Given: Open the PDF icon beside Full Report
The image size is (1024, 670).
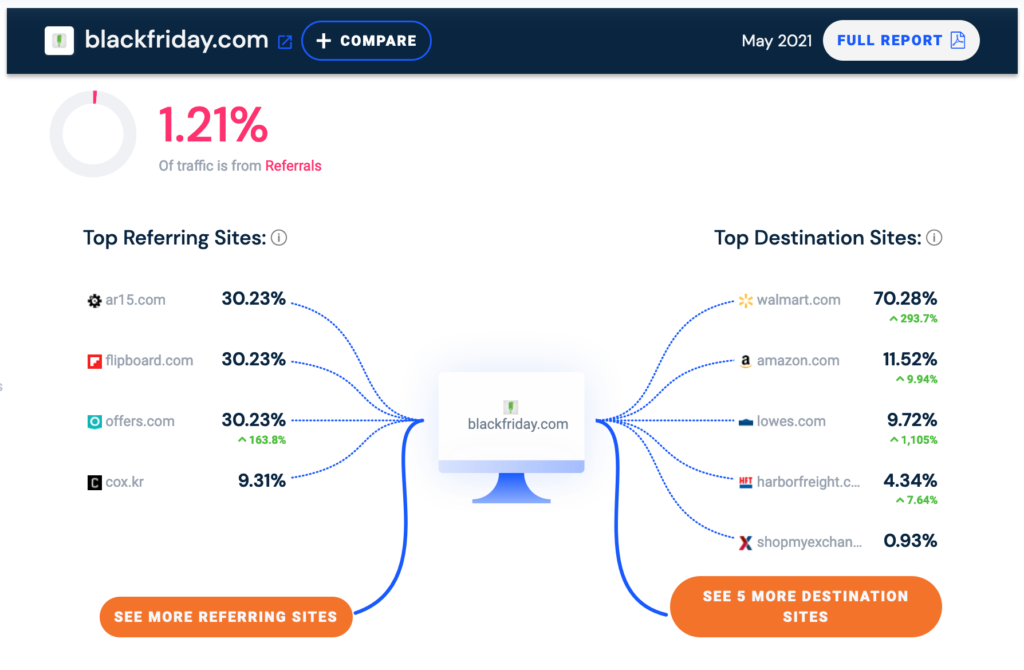Looking at the screenshot, I should (959, 40).
